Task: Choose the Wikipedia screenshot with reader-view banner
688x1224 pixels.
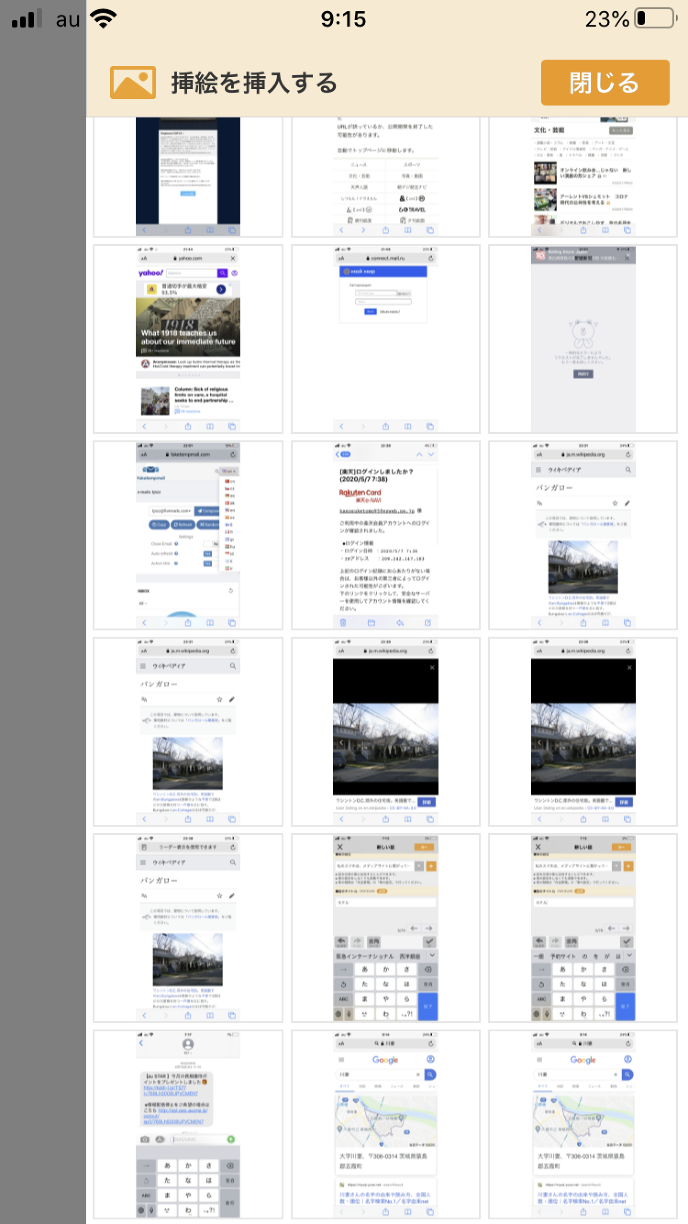Action: (x=189, y=927)
